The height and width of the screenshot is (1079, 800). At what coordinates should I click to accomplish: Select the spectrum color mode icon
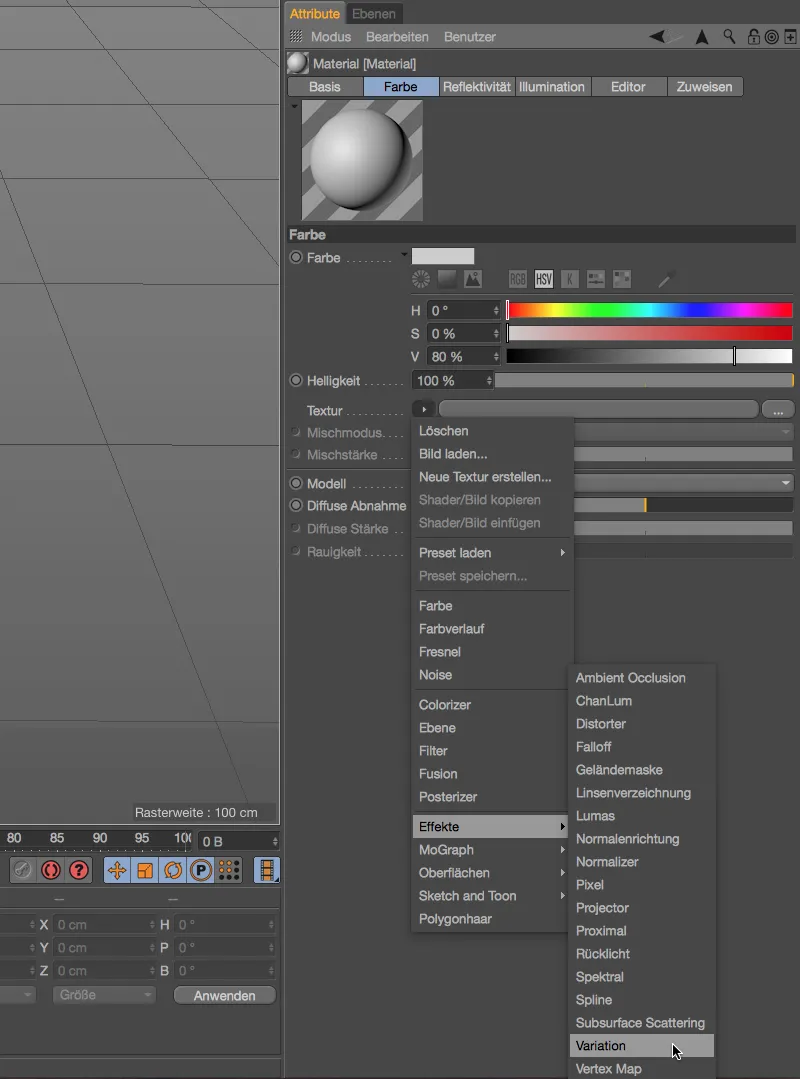447,279
